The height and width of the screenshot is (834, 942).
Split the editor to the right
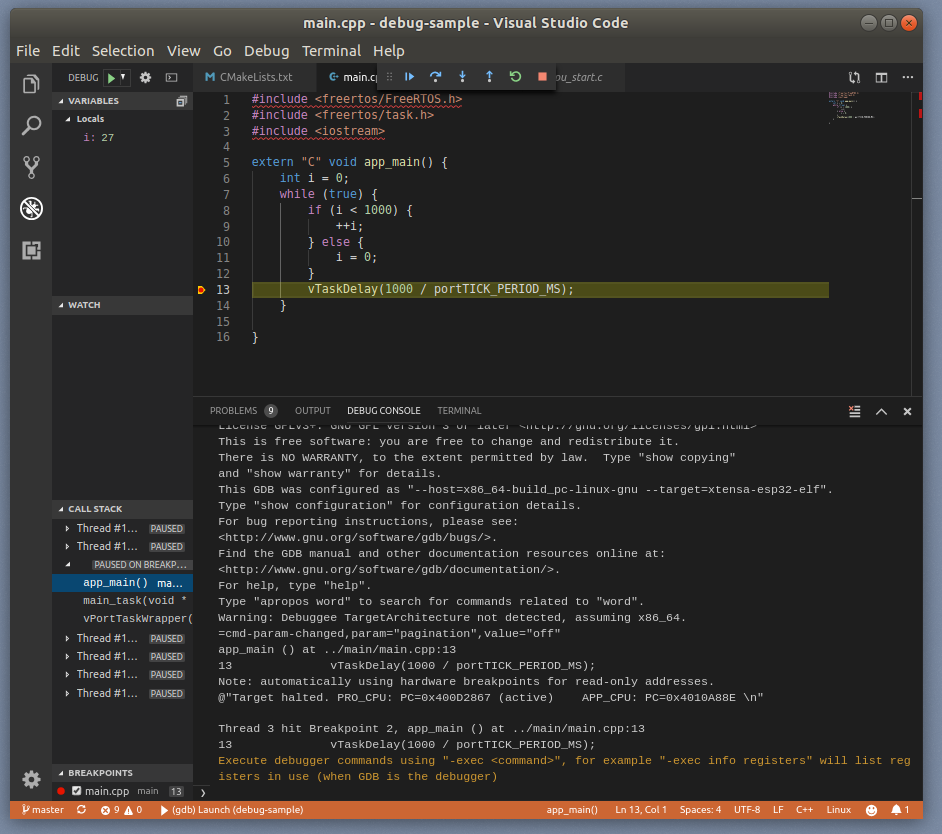[x=881, y=78]
